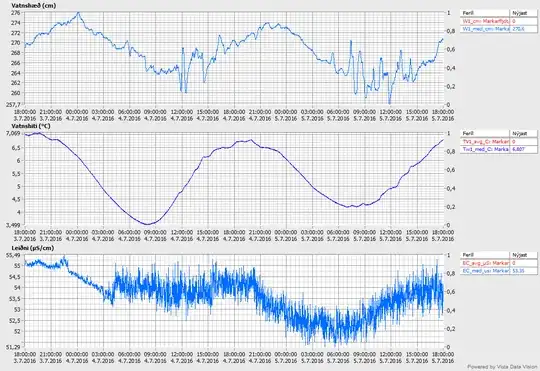Viewport: 540px width, 371px height.
Task: Click the Powered by Vista Data Vision link
Action: click(x=502, y=367)
